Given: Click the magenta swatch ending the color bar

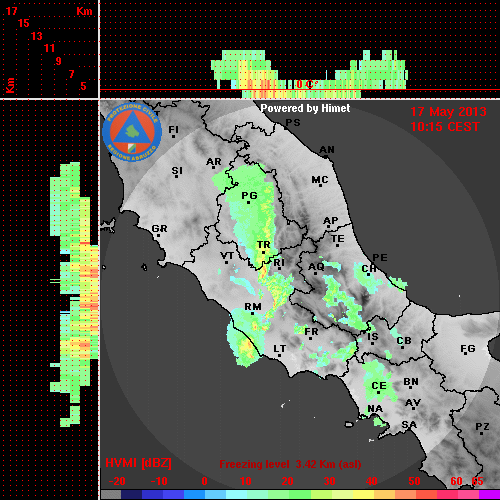Looking at the screenshot, I should (x=489, y=494).
